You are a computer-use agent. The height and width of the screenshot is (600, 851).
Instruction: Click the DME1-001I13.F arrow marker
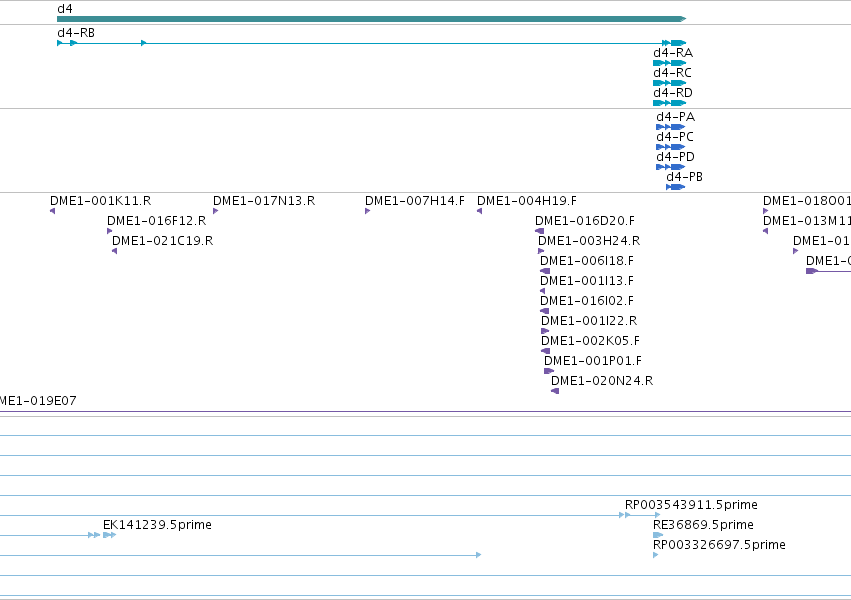click(x=542, y=291)
